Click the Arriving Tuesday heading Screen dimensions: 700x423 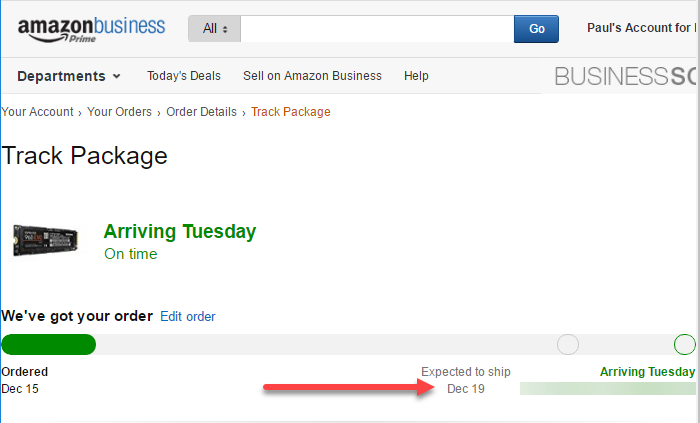tap(180, 232)
